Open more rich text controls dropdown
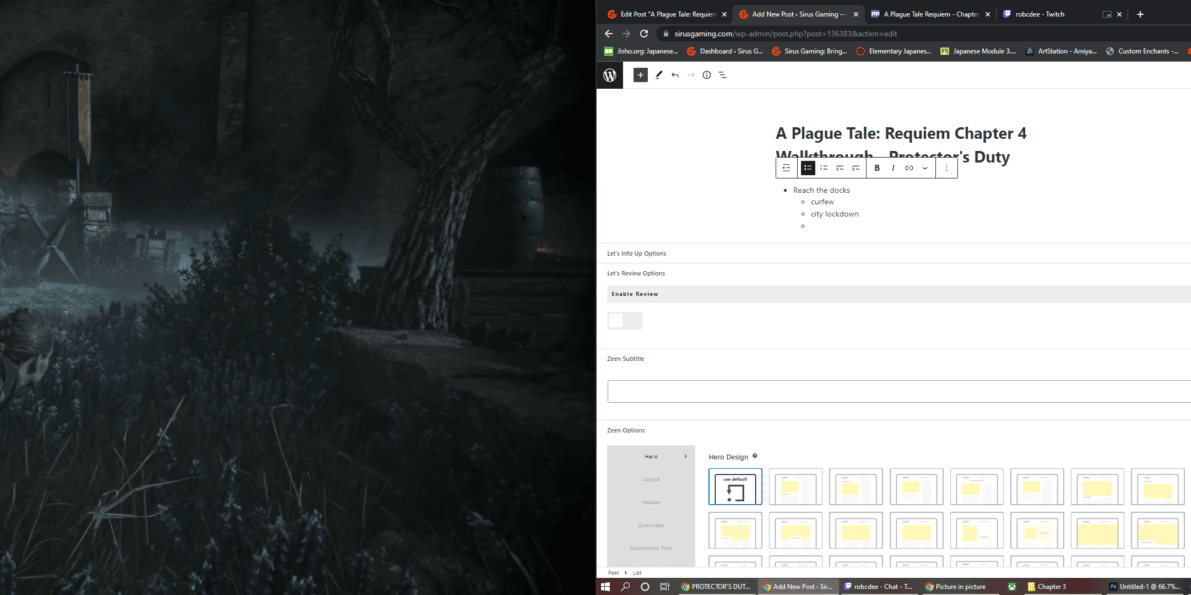1191x595 pixels. [925, 168]
